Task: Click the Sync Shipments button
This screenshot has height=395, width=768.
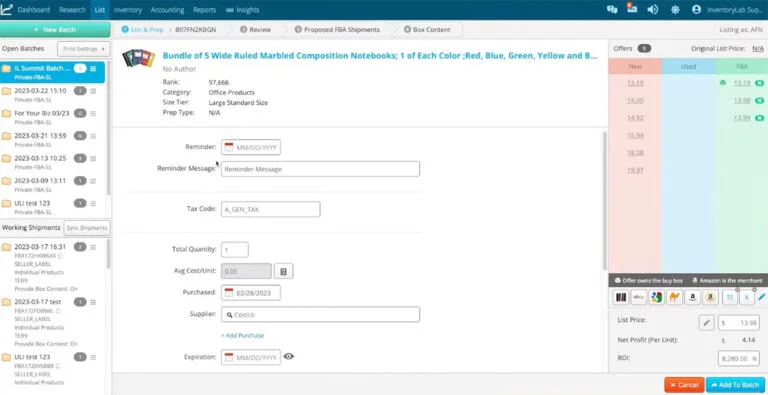Action: click(87, 228)
